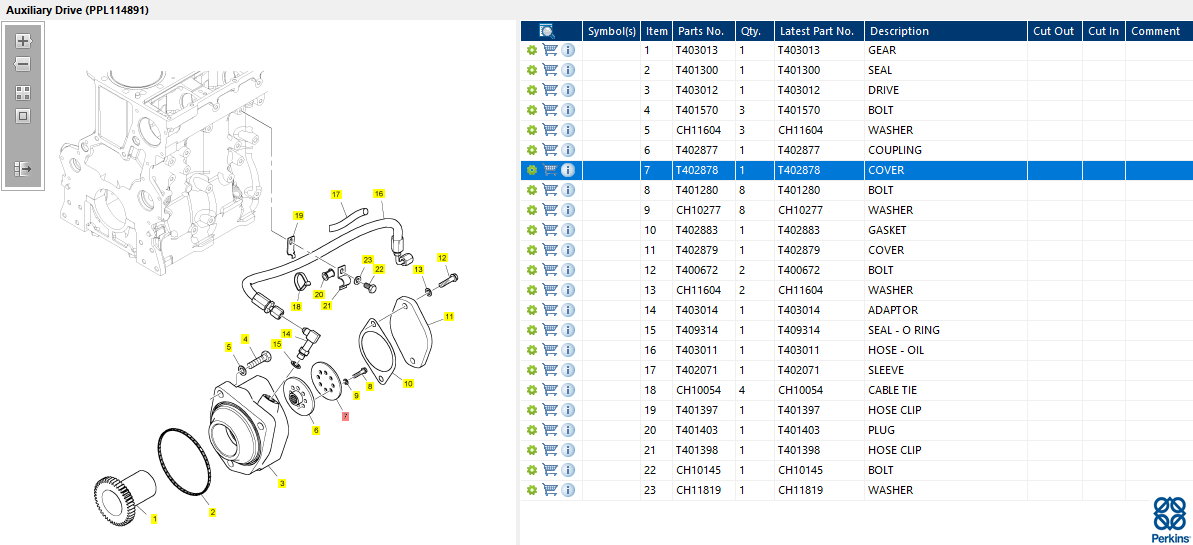Screen dimensions: 1193x545
Task: Add CABLE TIE CH10054 to cart
Action: click(x=551, y=390)
